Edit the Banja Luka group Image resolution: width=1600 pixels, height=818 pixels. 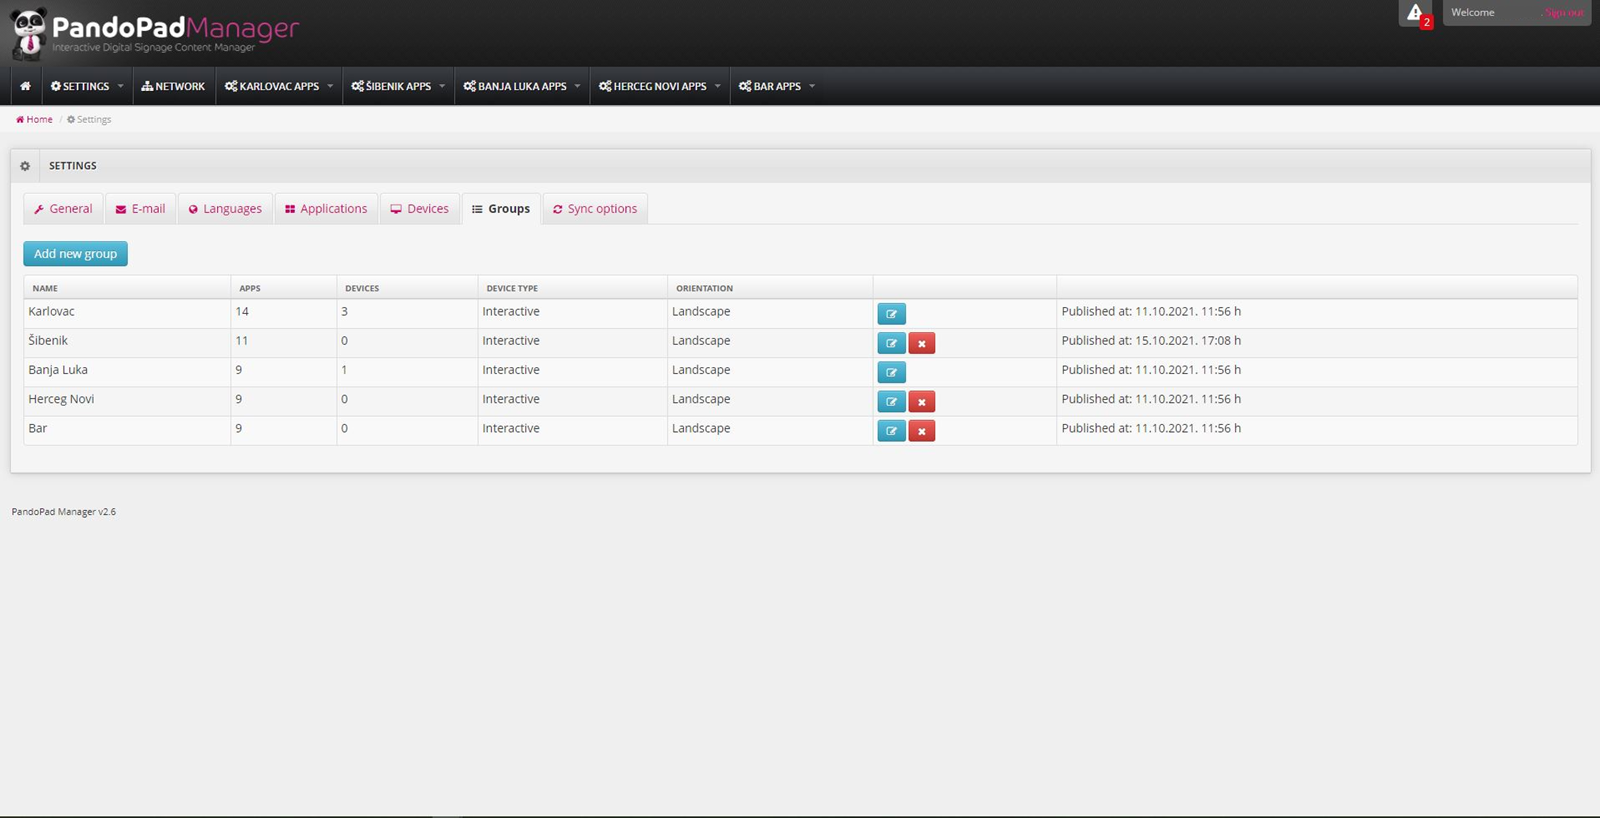[891, 372]
